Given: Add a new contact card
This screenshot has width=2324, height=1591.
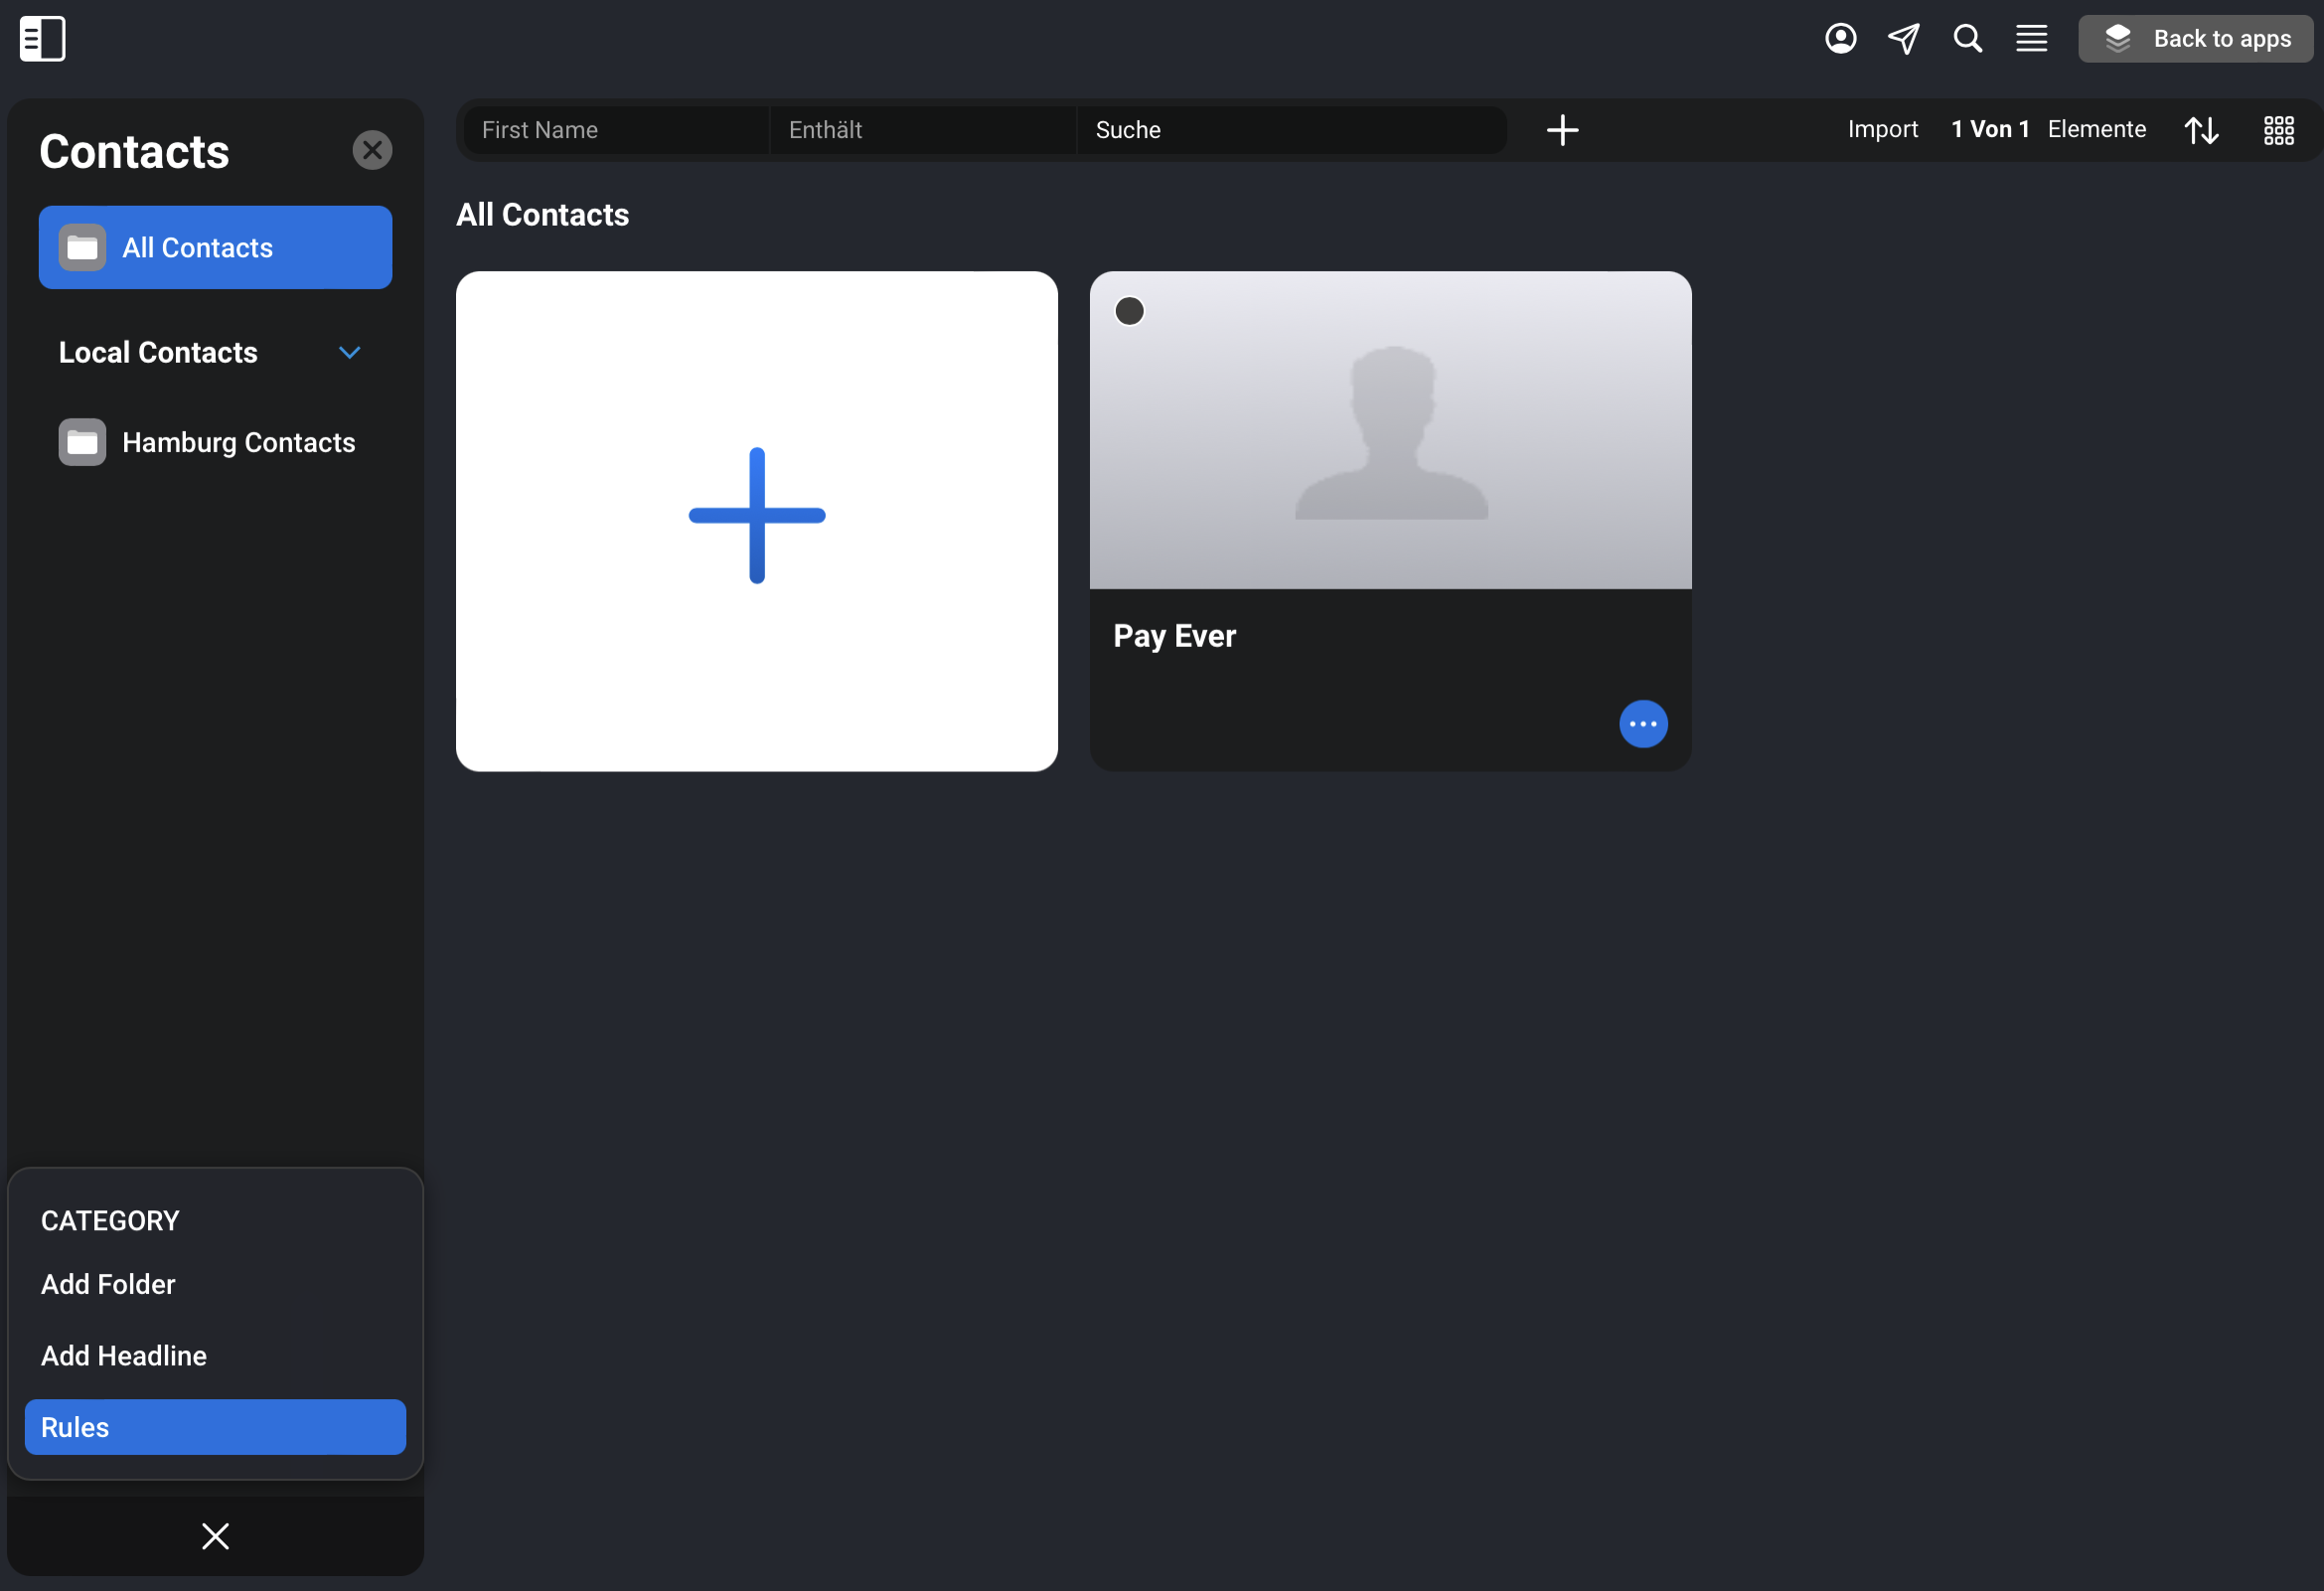Looking at the screenshot, I should point(757,521).
